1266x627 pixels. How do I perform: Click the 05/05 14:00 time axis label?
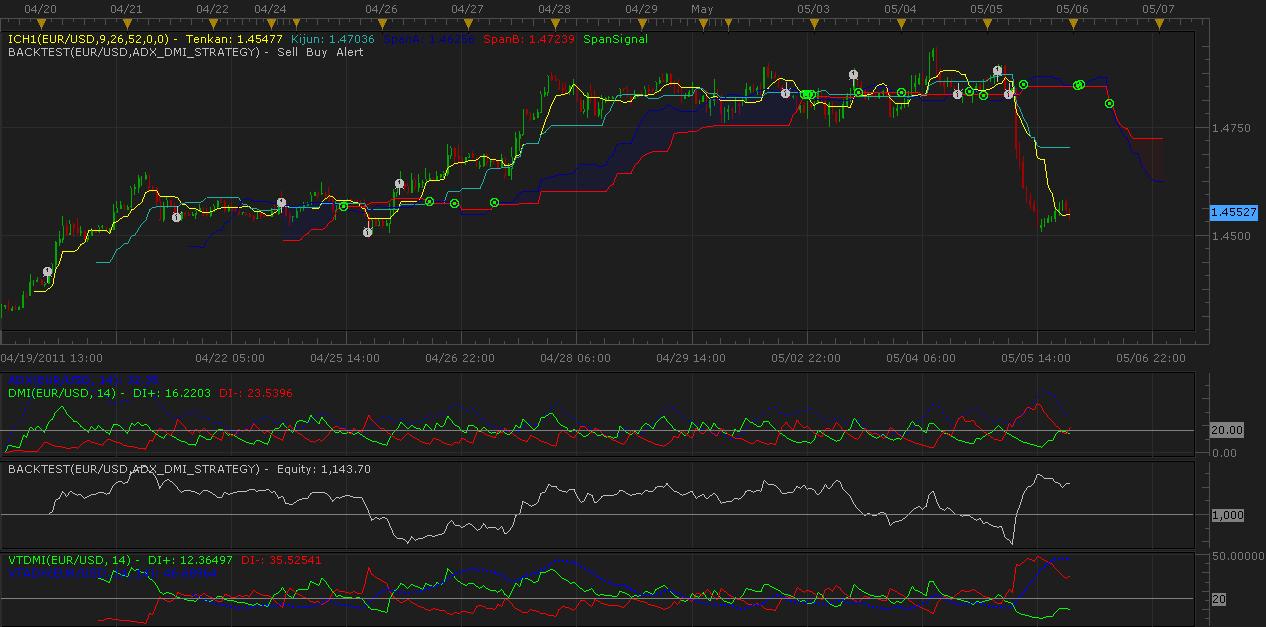pyautogui.click(x=1036, y=357)
